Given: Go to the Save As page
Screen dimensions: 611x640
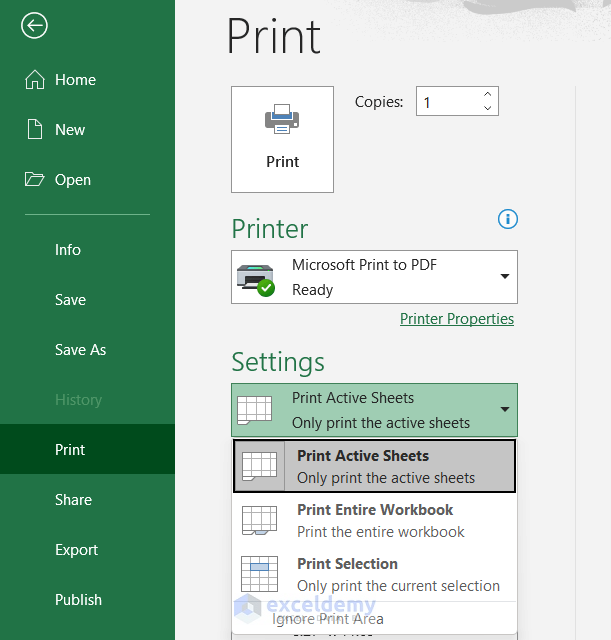Looking at the screenshot, I should tap(80, 350).
